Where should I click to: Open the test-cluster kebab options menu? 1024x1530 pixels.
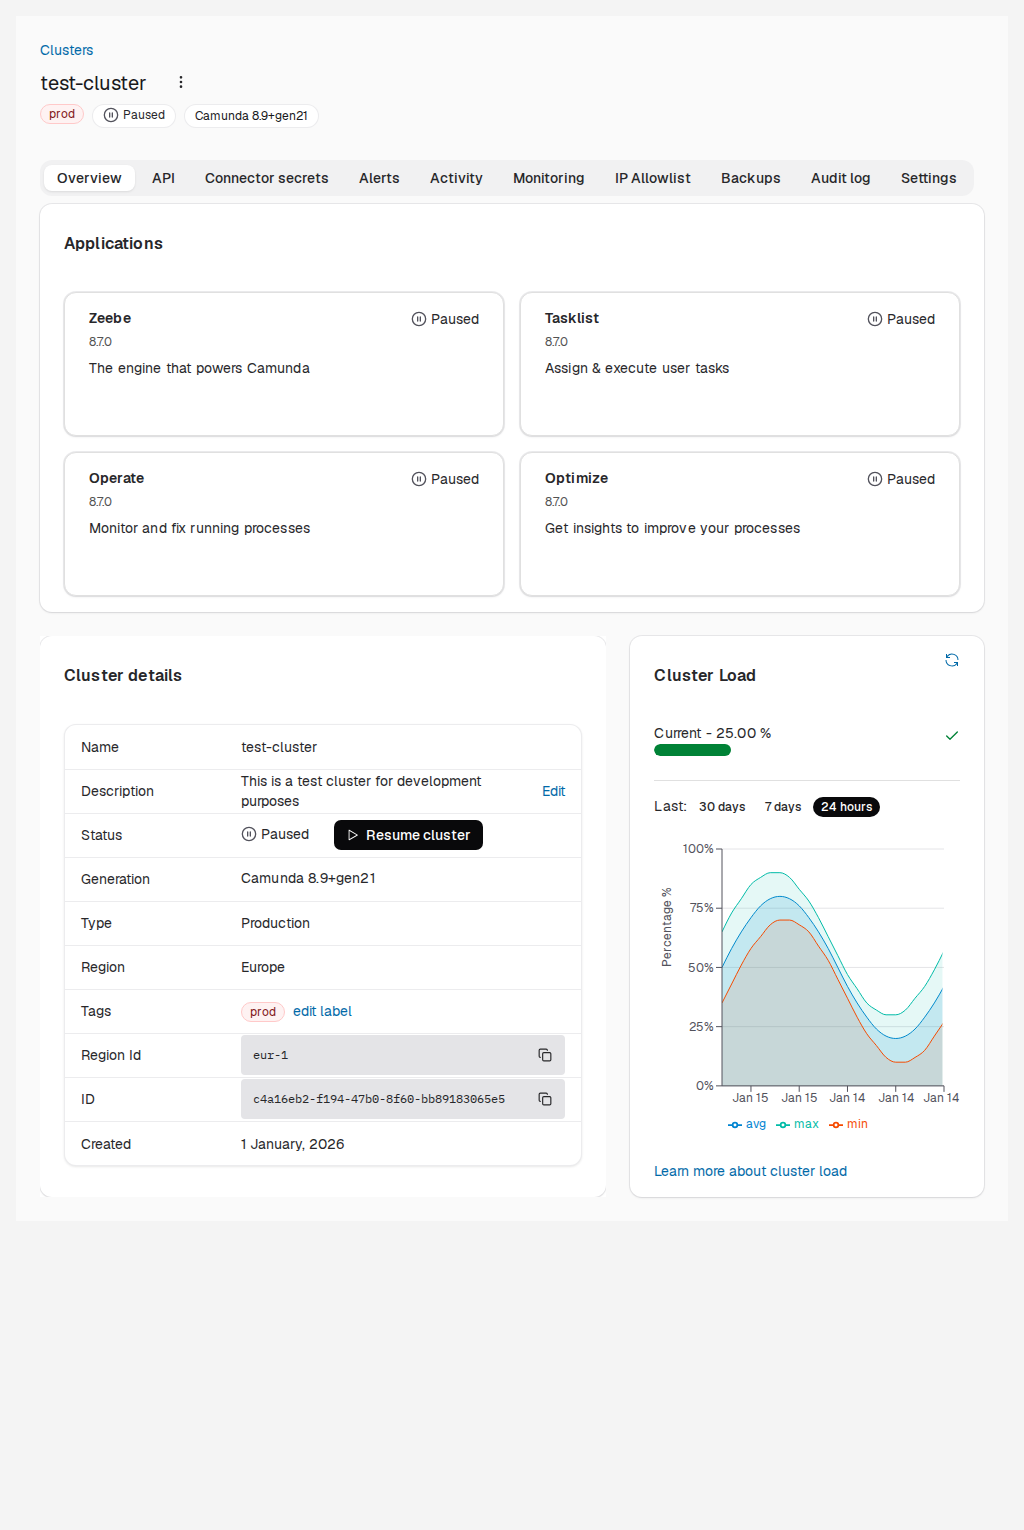click(181, 82)
